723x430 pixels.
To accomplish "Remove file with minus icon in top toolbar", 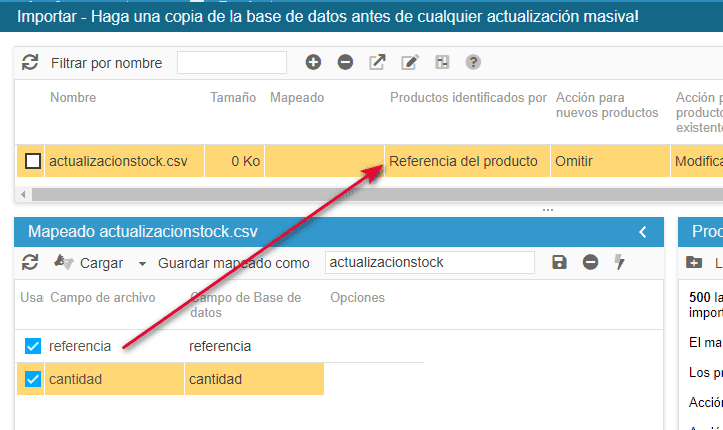I will pos(345,63).
